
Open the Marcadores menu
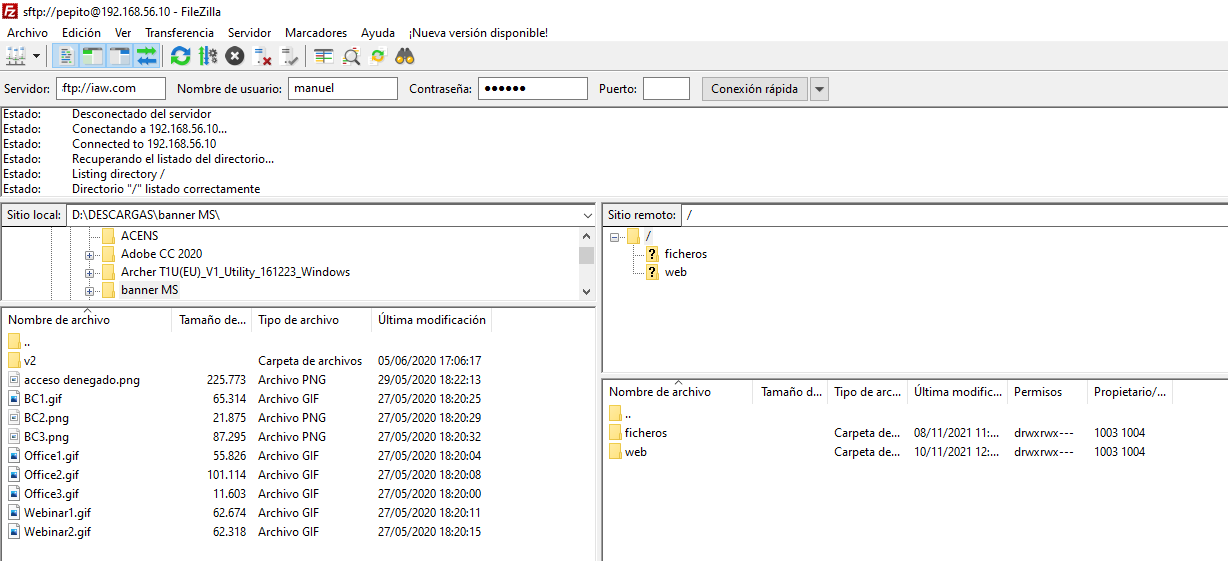pyautogui.click(x=315, y=33)
